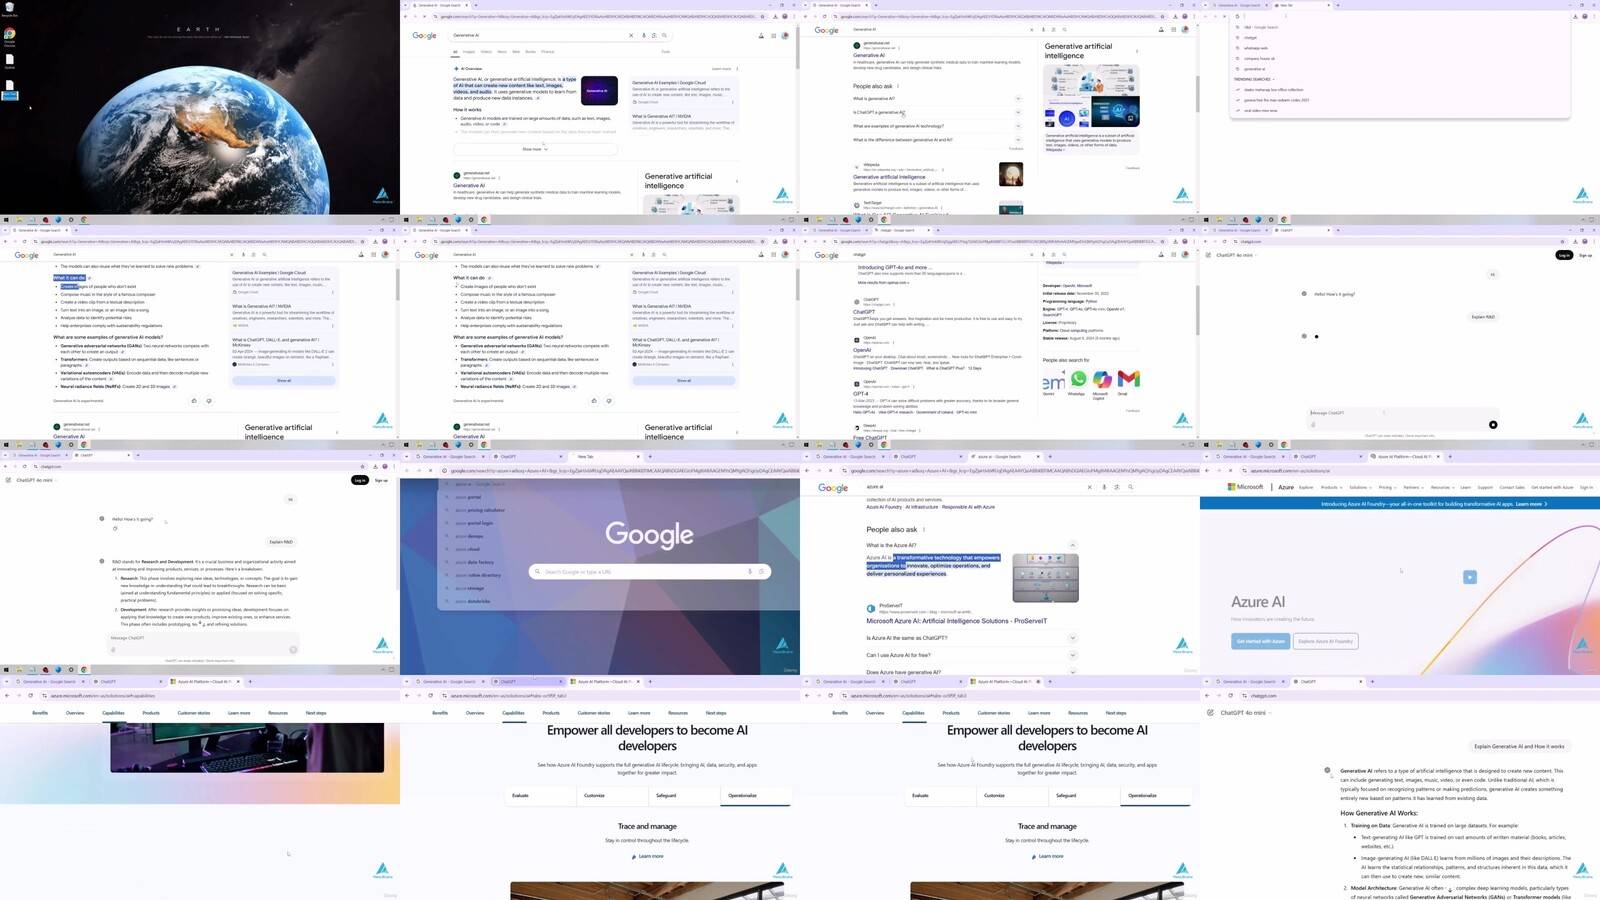The width and height of the screenshot is (1600, 900).
Task: Click WhatsApp icon under People also search for
Action: 1078,380
